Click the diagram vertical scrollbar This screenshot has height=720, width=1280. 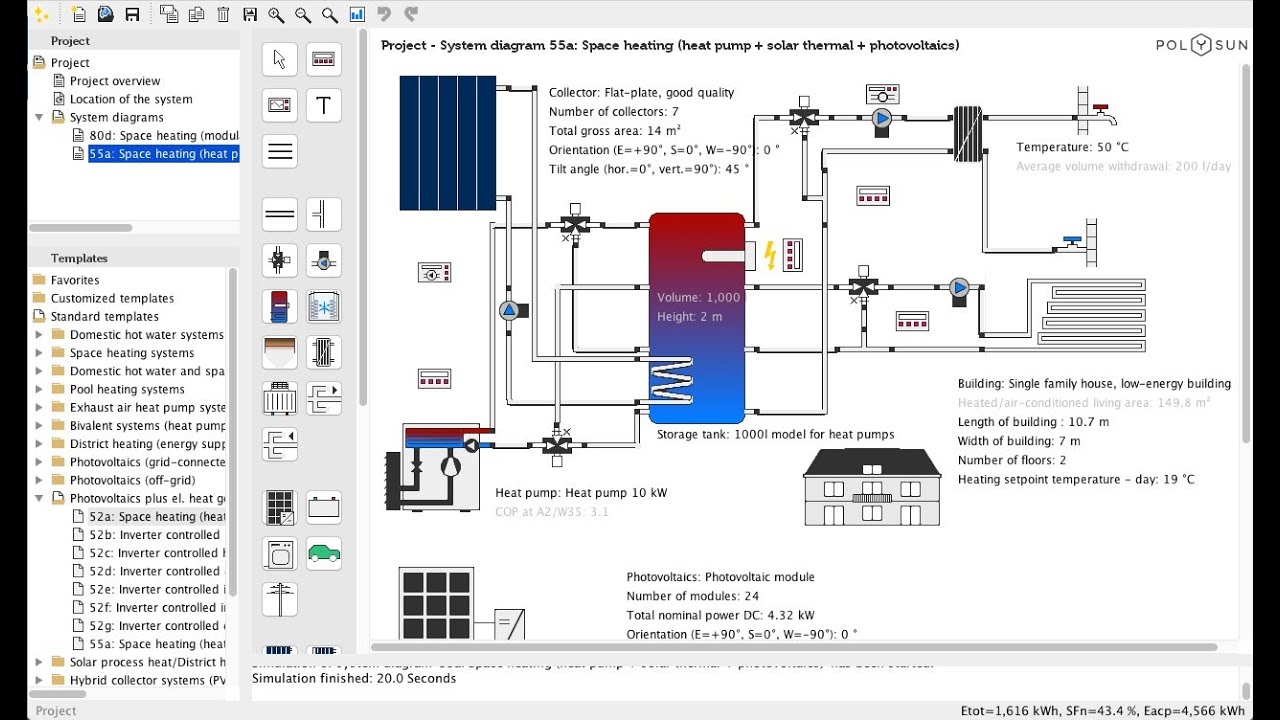tap(1246, 254)
